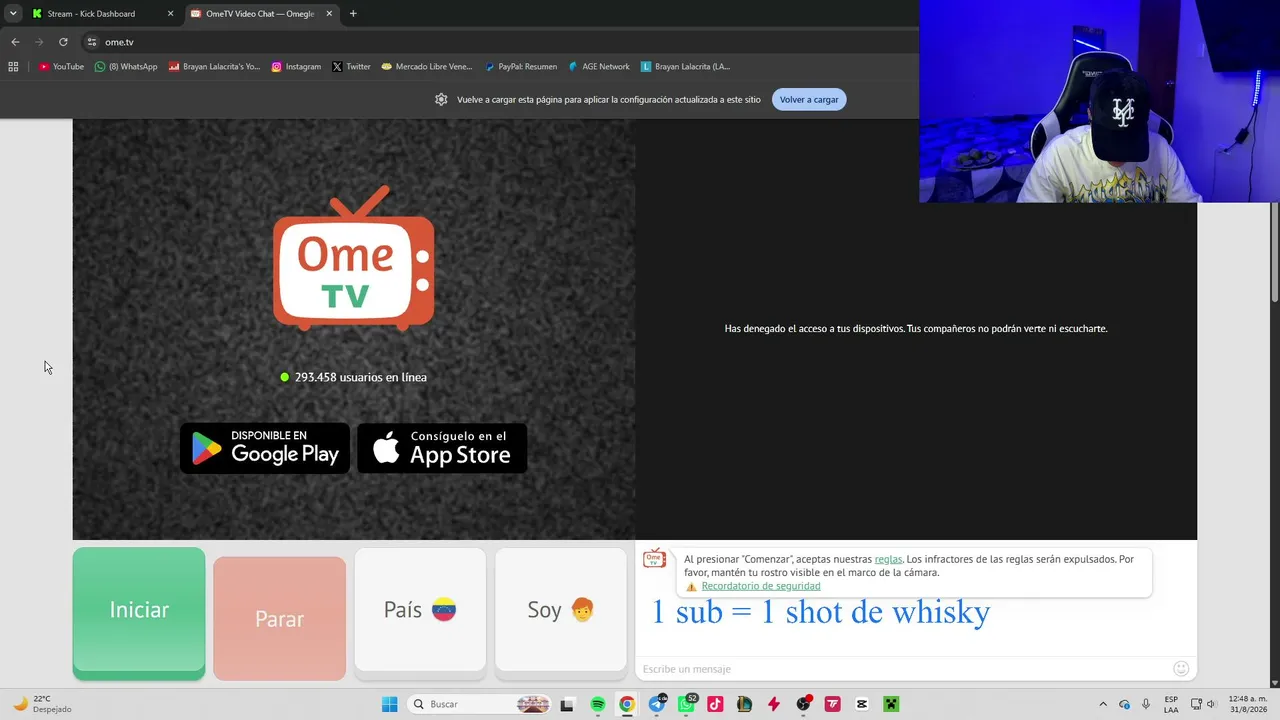Open the Chrome apps grid shortcut
Screen dimensions: 1280x720
click(13, 67)
